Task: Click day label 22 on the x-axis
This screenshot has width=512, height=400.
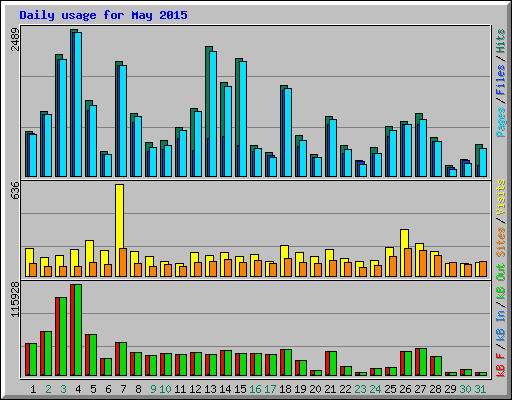Action: coord(345,389)
